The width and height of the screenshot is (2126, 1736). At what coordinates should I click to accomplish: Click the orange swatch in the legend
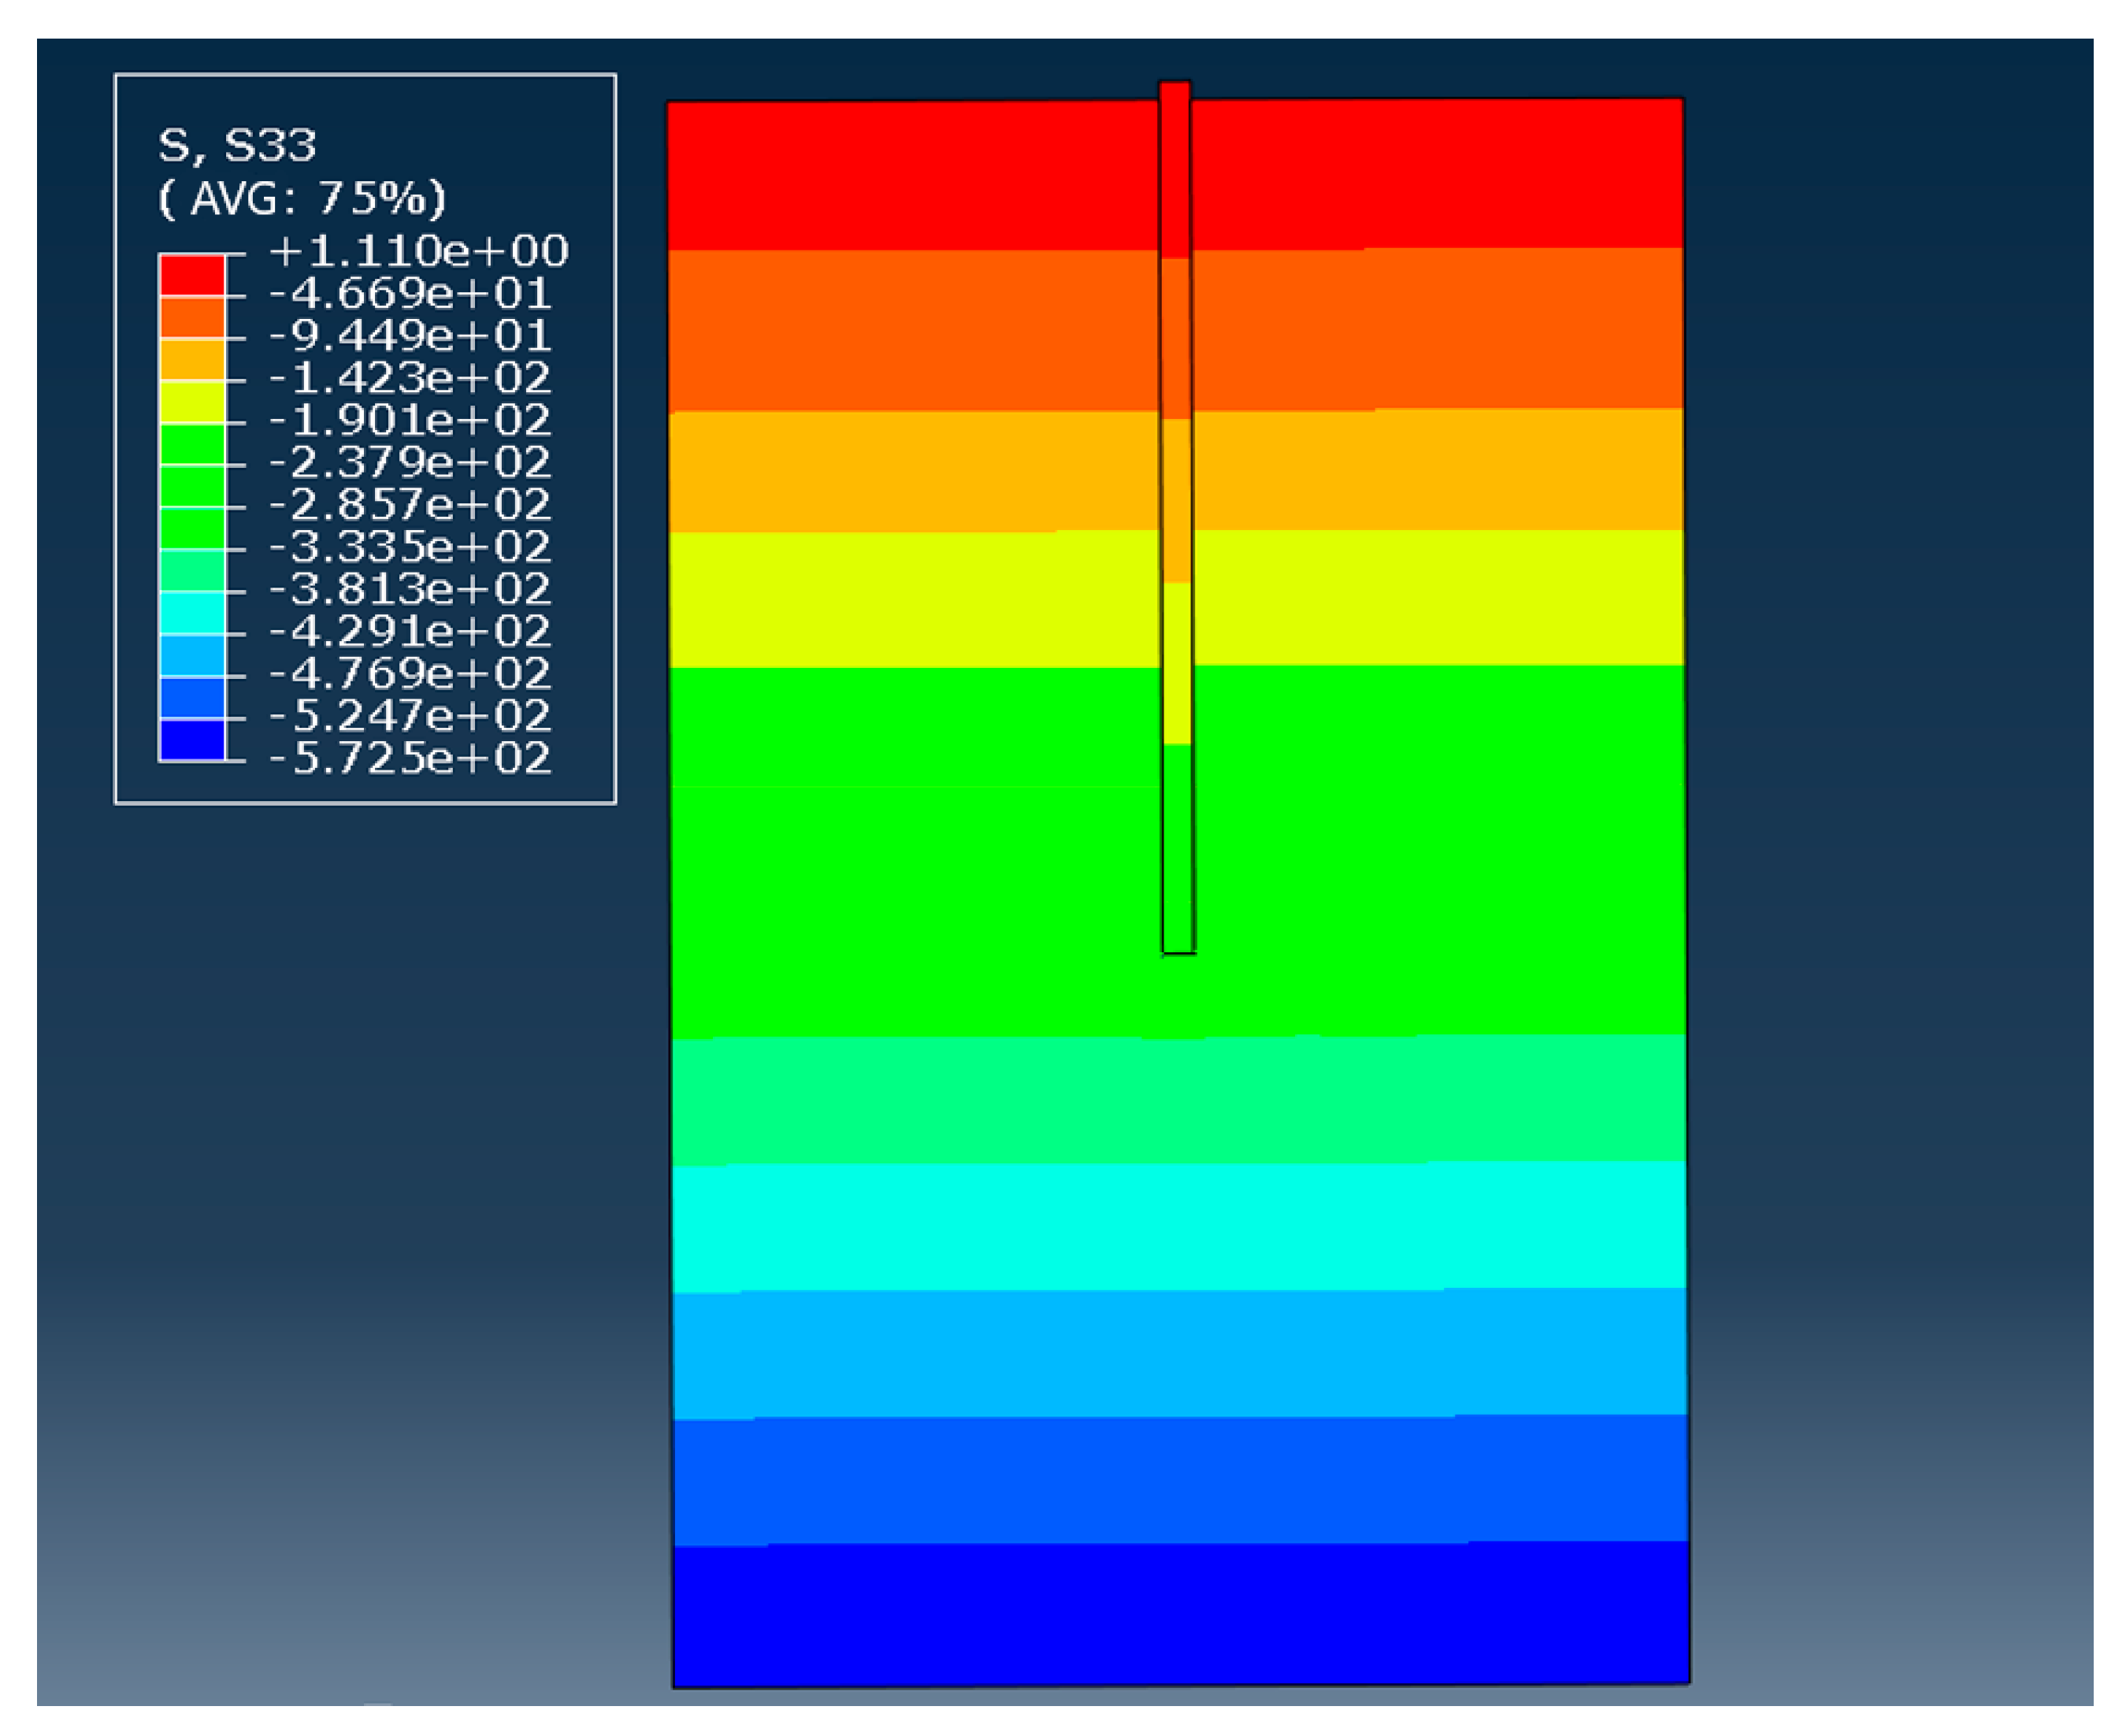click(x=192, y=318)
